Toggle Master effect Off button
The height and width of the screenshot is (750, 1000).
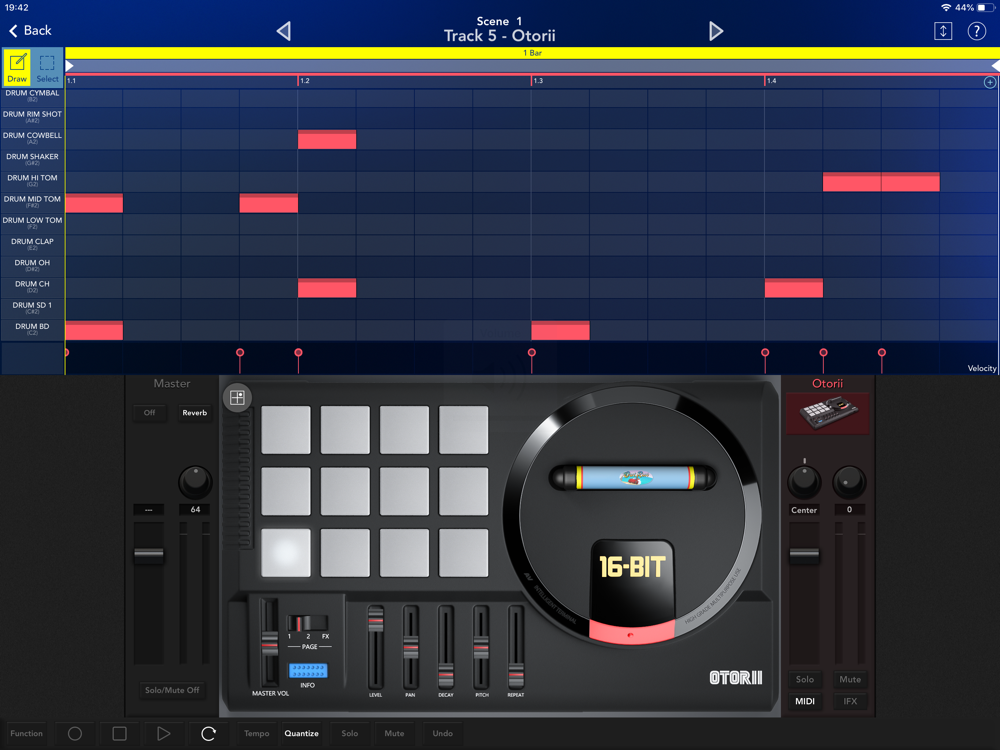[149, 413]
